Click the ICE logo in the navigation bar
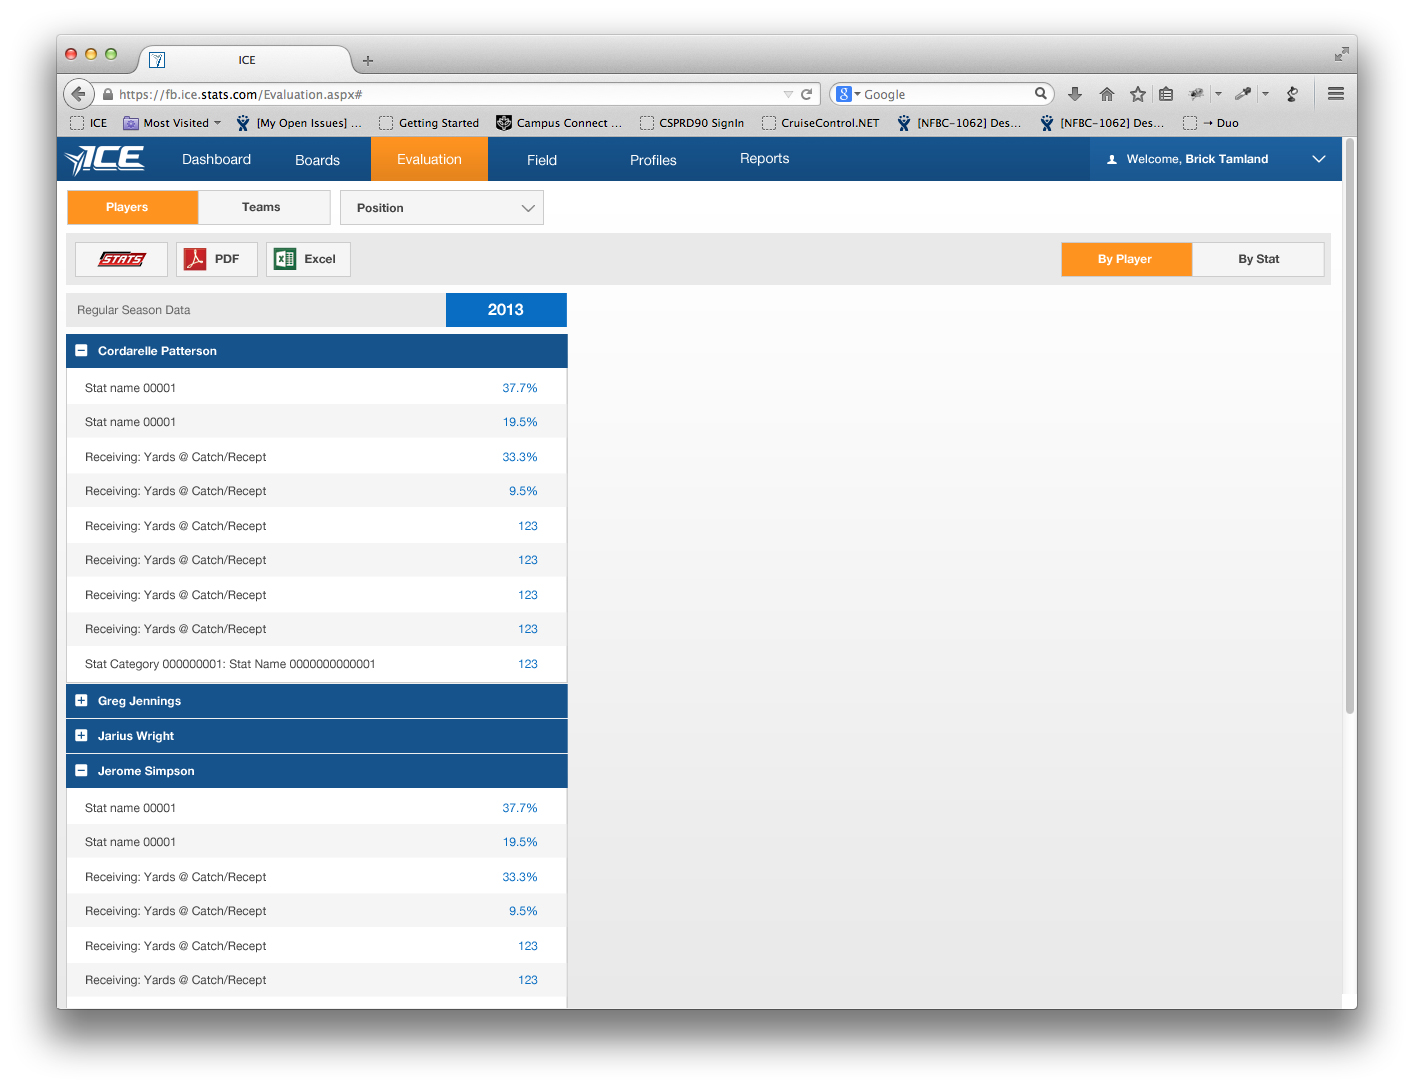 click(x=104, y=158)
